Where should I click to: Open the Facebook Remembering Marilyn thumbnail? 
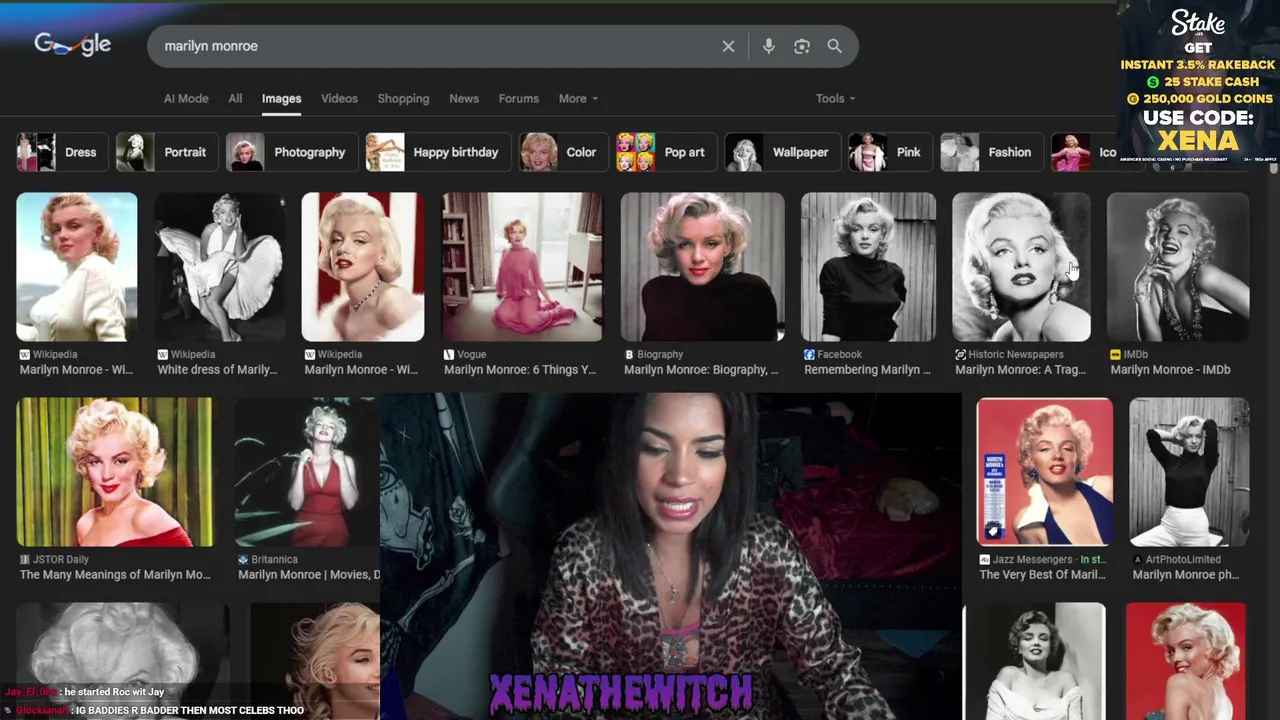[x=868, y=267]
